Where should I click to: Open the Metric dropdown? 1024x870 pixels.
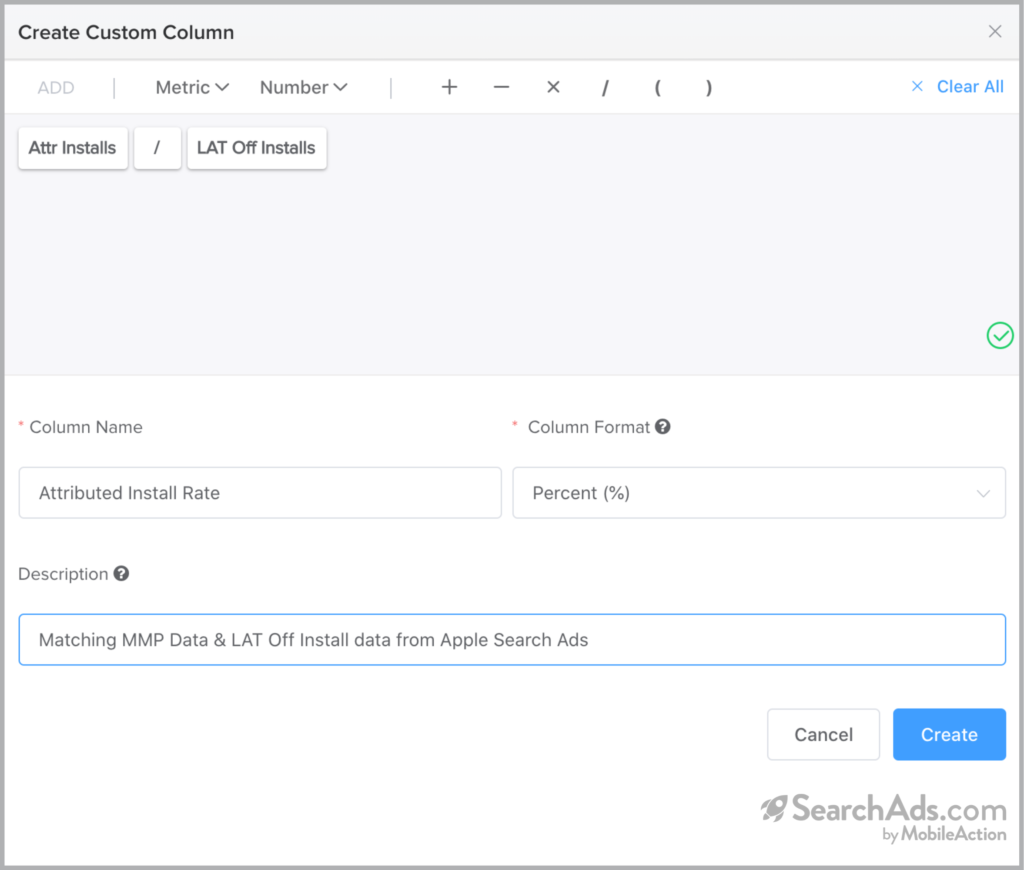click(192, 87)
